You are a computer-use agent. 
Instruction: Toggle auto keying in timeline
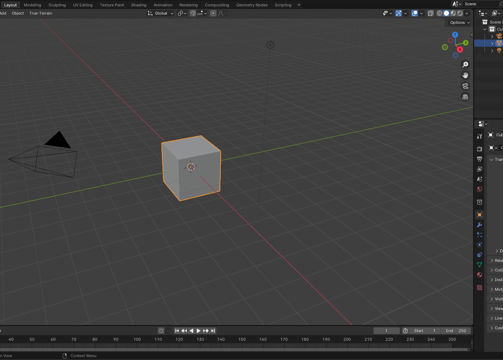point(161,331)
